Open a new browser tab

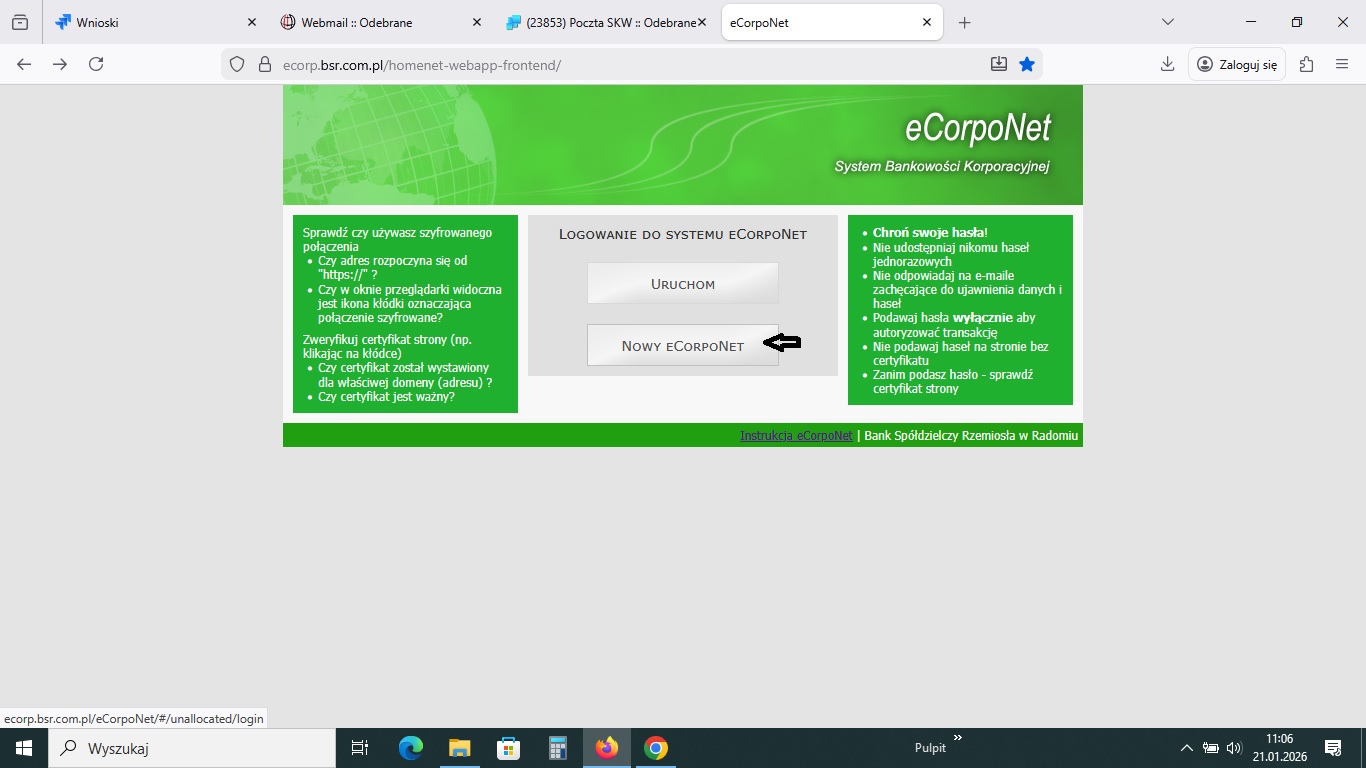point(964,22)
